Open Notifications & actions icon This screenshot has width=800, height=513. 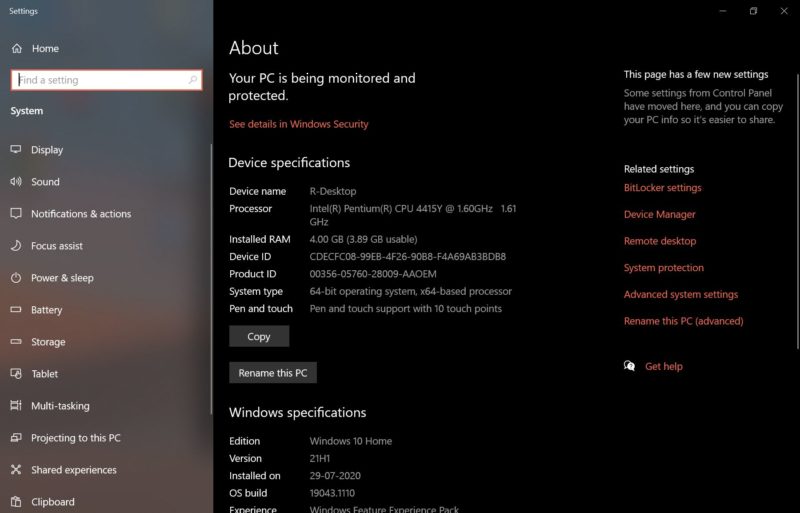16,214
